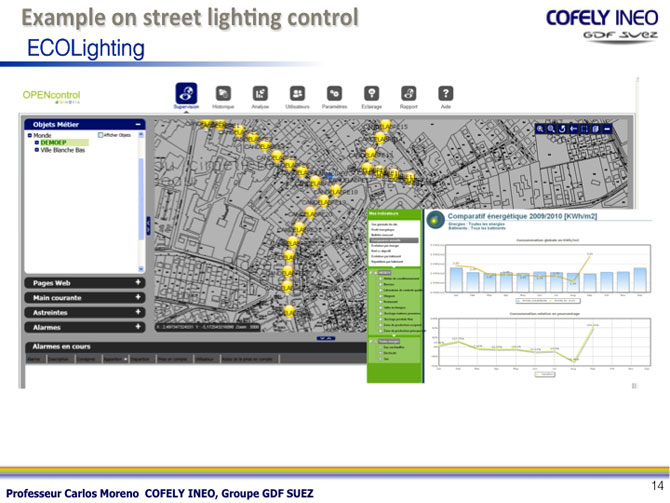670x503 pixels.
Task: Select the Restaurant radio button
Action: [380, 302]
